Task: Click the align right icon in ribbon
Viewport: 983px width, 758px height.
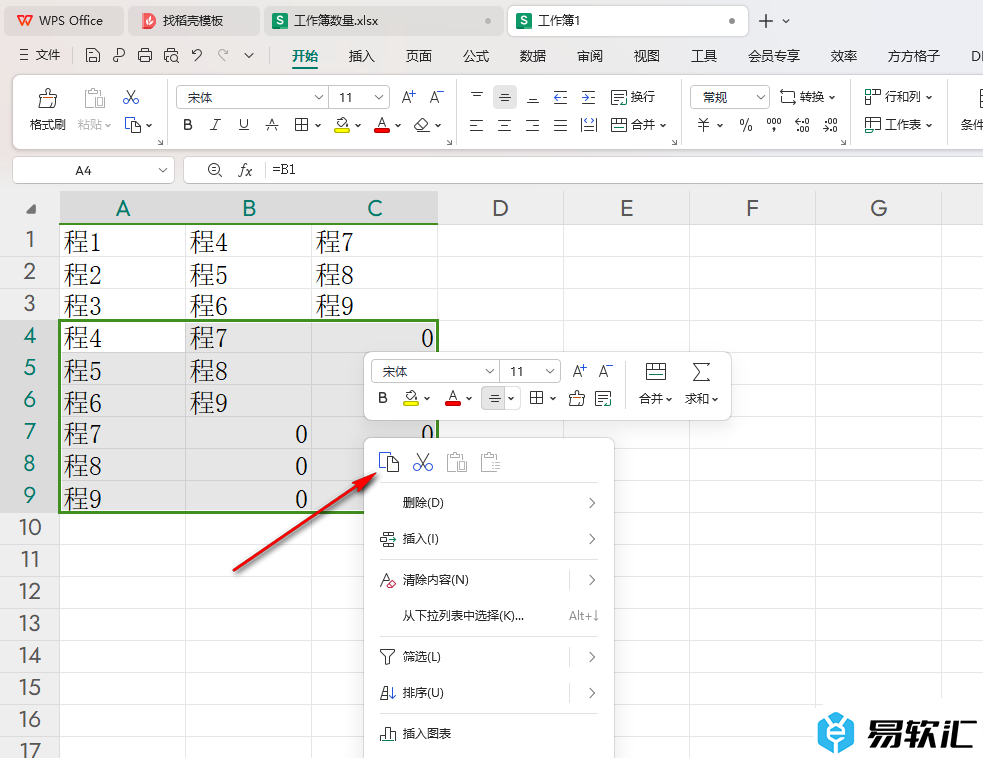Action: pos(532,125)
